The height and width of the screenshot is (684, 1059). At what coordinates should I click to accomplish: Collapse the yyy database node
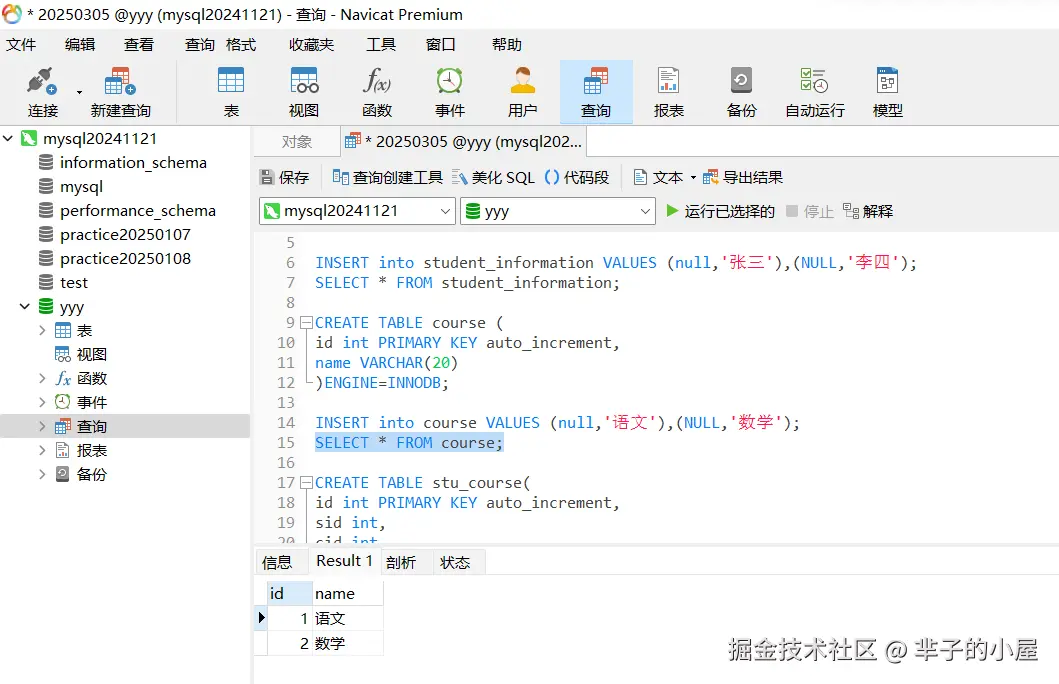[25, 307]
